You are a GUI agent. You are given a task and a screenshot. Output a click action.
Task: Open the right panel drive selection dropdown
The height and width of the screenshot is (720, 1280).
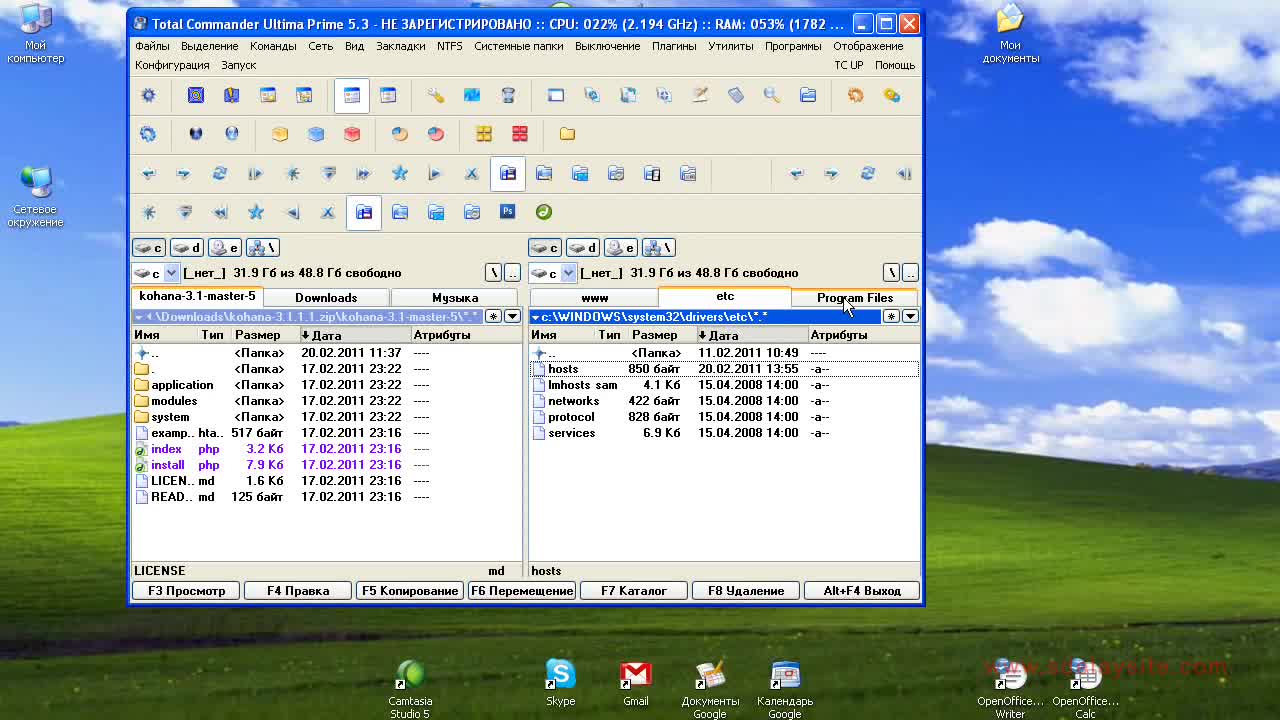(x=569, y=273)
